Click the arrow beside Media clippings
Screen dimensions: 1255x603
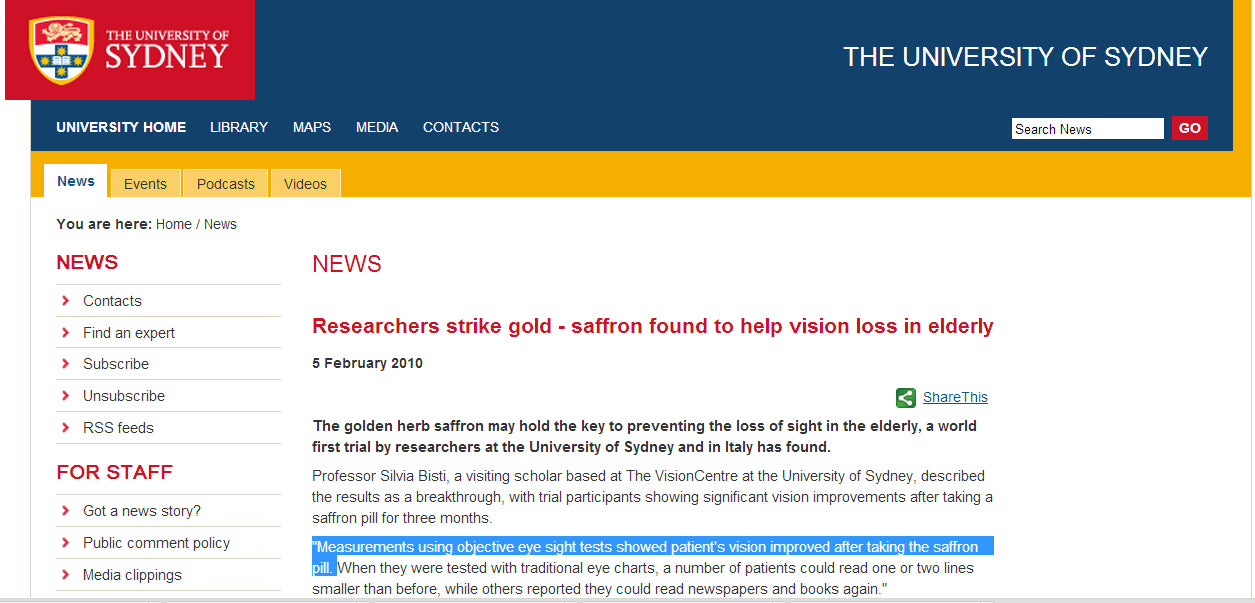click(64, 574)
